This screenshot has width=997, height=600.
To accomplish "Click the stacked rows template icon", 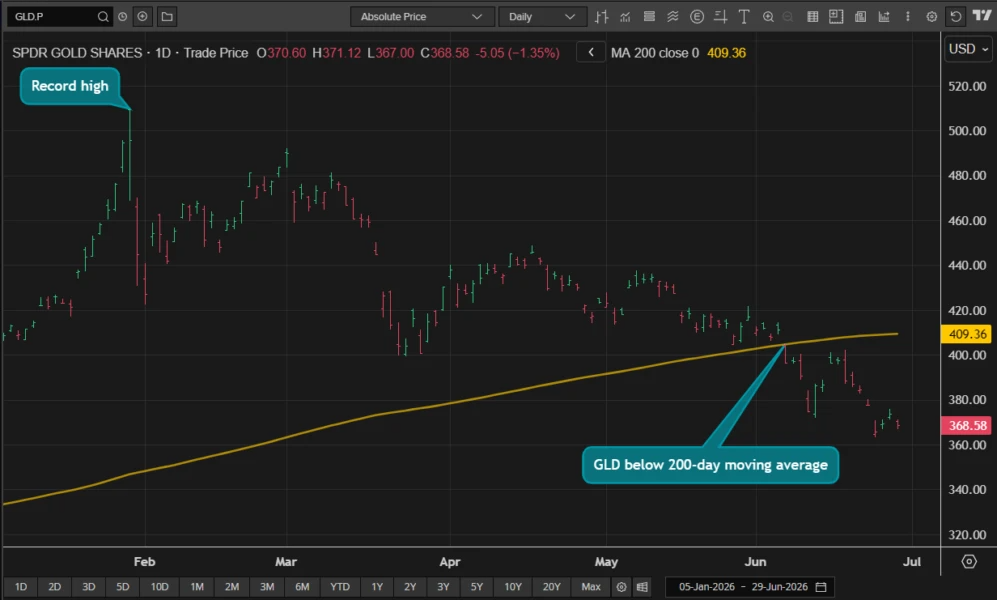I will coord(649,17).
